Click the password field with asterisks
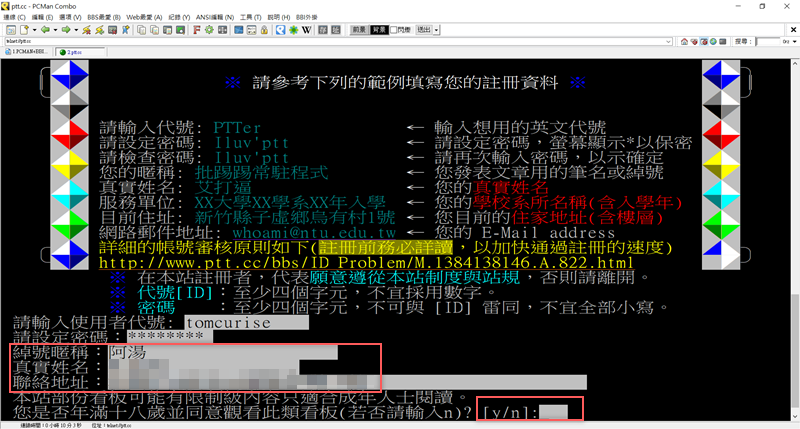800x429 pixels. point(170,337)
